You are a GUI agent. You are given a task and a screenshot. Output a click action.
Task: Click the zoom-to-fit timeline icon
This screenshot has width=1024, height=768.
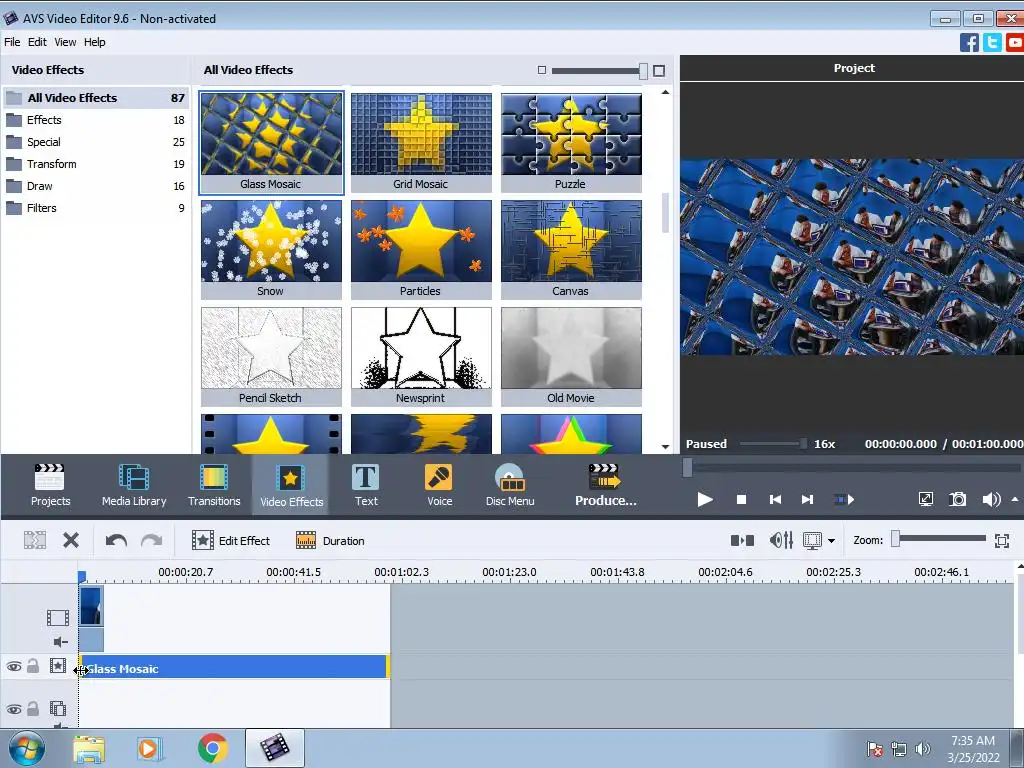1002,541
